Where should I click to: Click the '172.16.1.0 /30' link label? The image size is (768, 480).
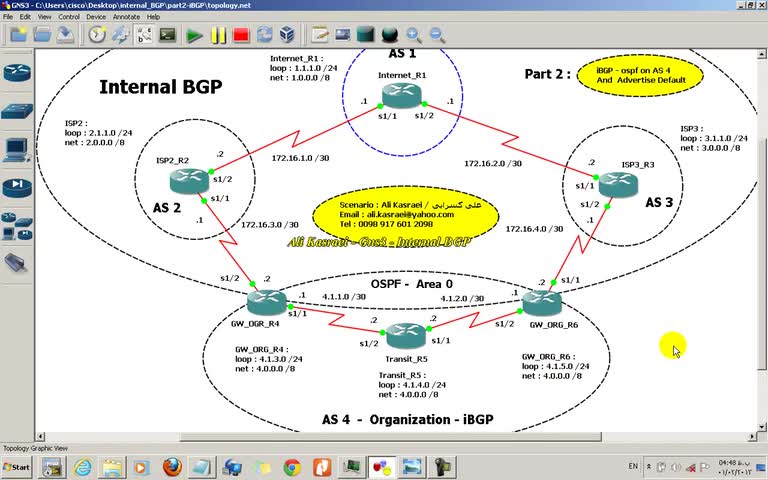(x=300, y=158)
